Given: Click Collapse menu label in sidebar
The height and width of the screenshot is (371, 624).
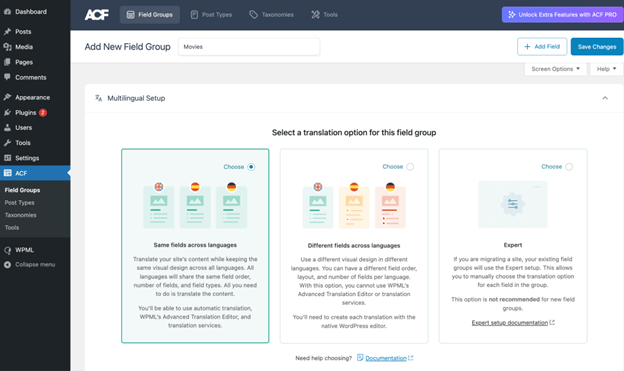Looking at the screenshot, I should click(x=35, y=264).
